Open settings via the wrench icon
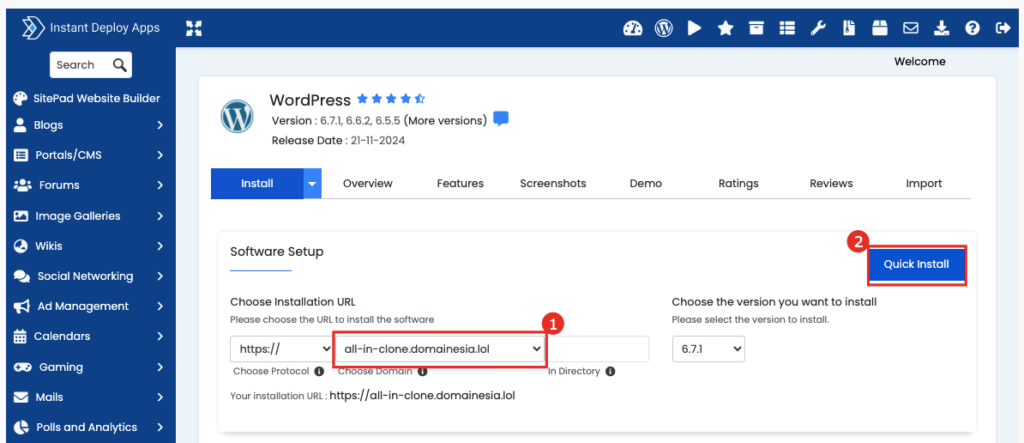1024x443 pixels. (818, 28)
